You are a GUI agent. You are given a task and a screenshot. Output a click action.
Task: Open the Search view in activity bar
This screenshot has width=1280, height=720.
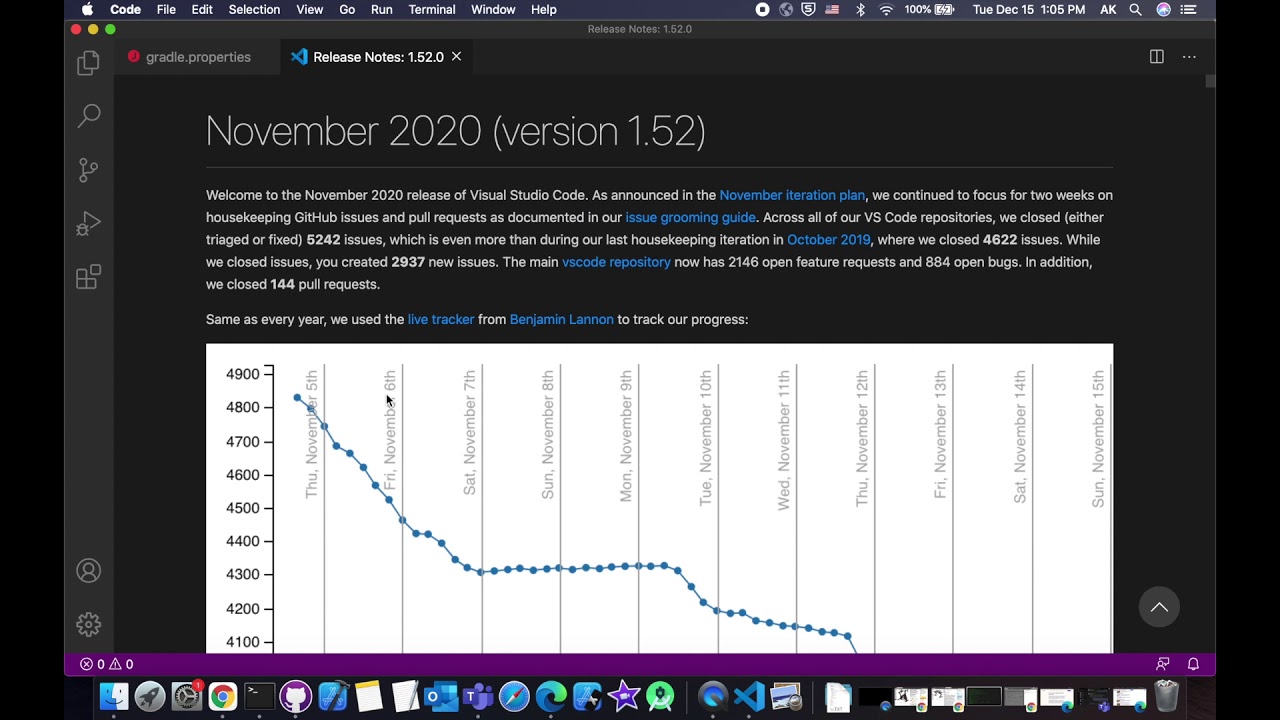(88, 116)
